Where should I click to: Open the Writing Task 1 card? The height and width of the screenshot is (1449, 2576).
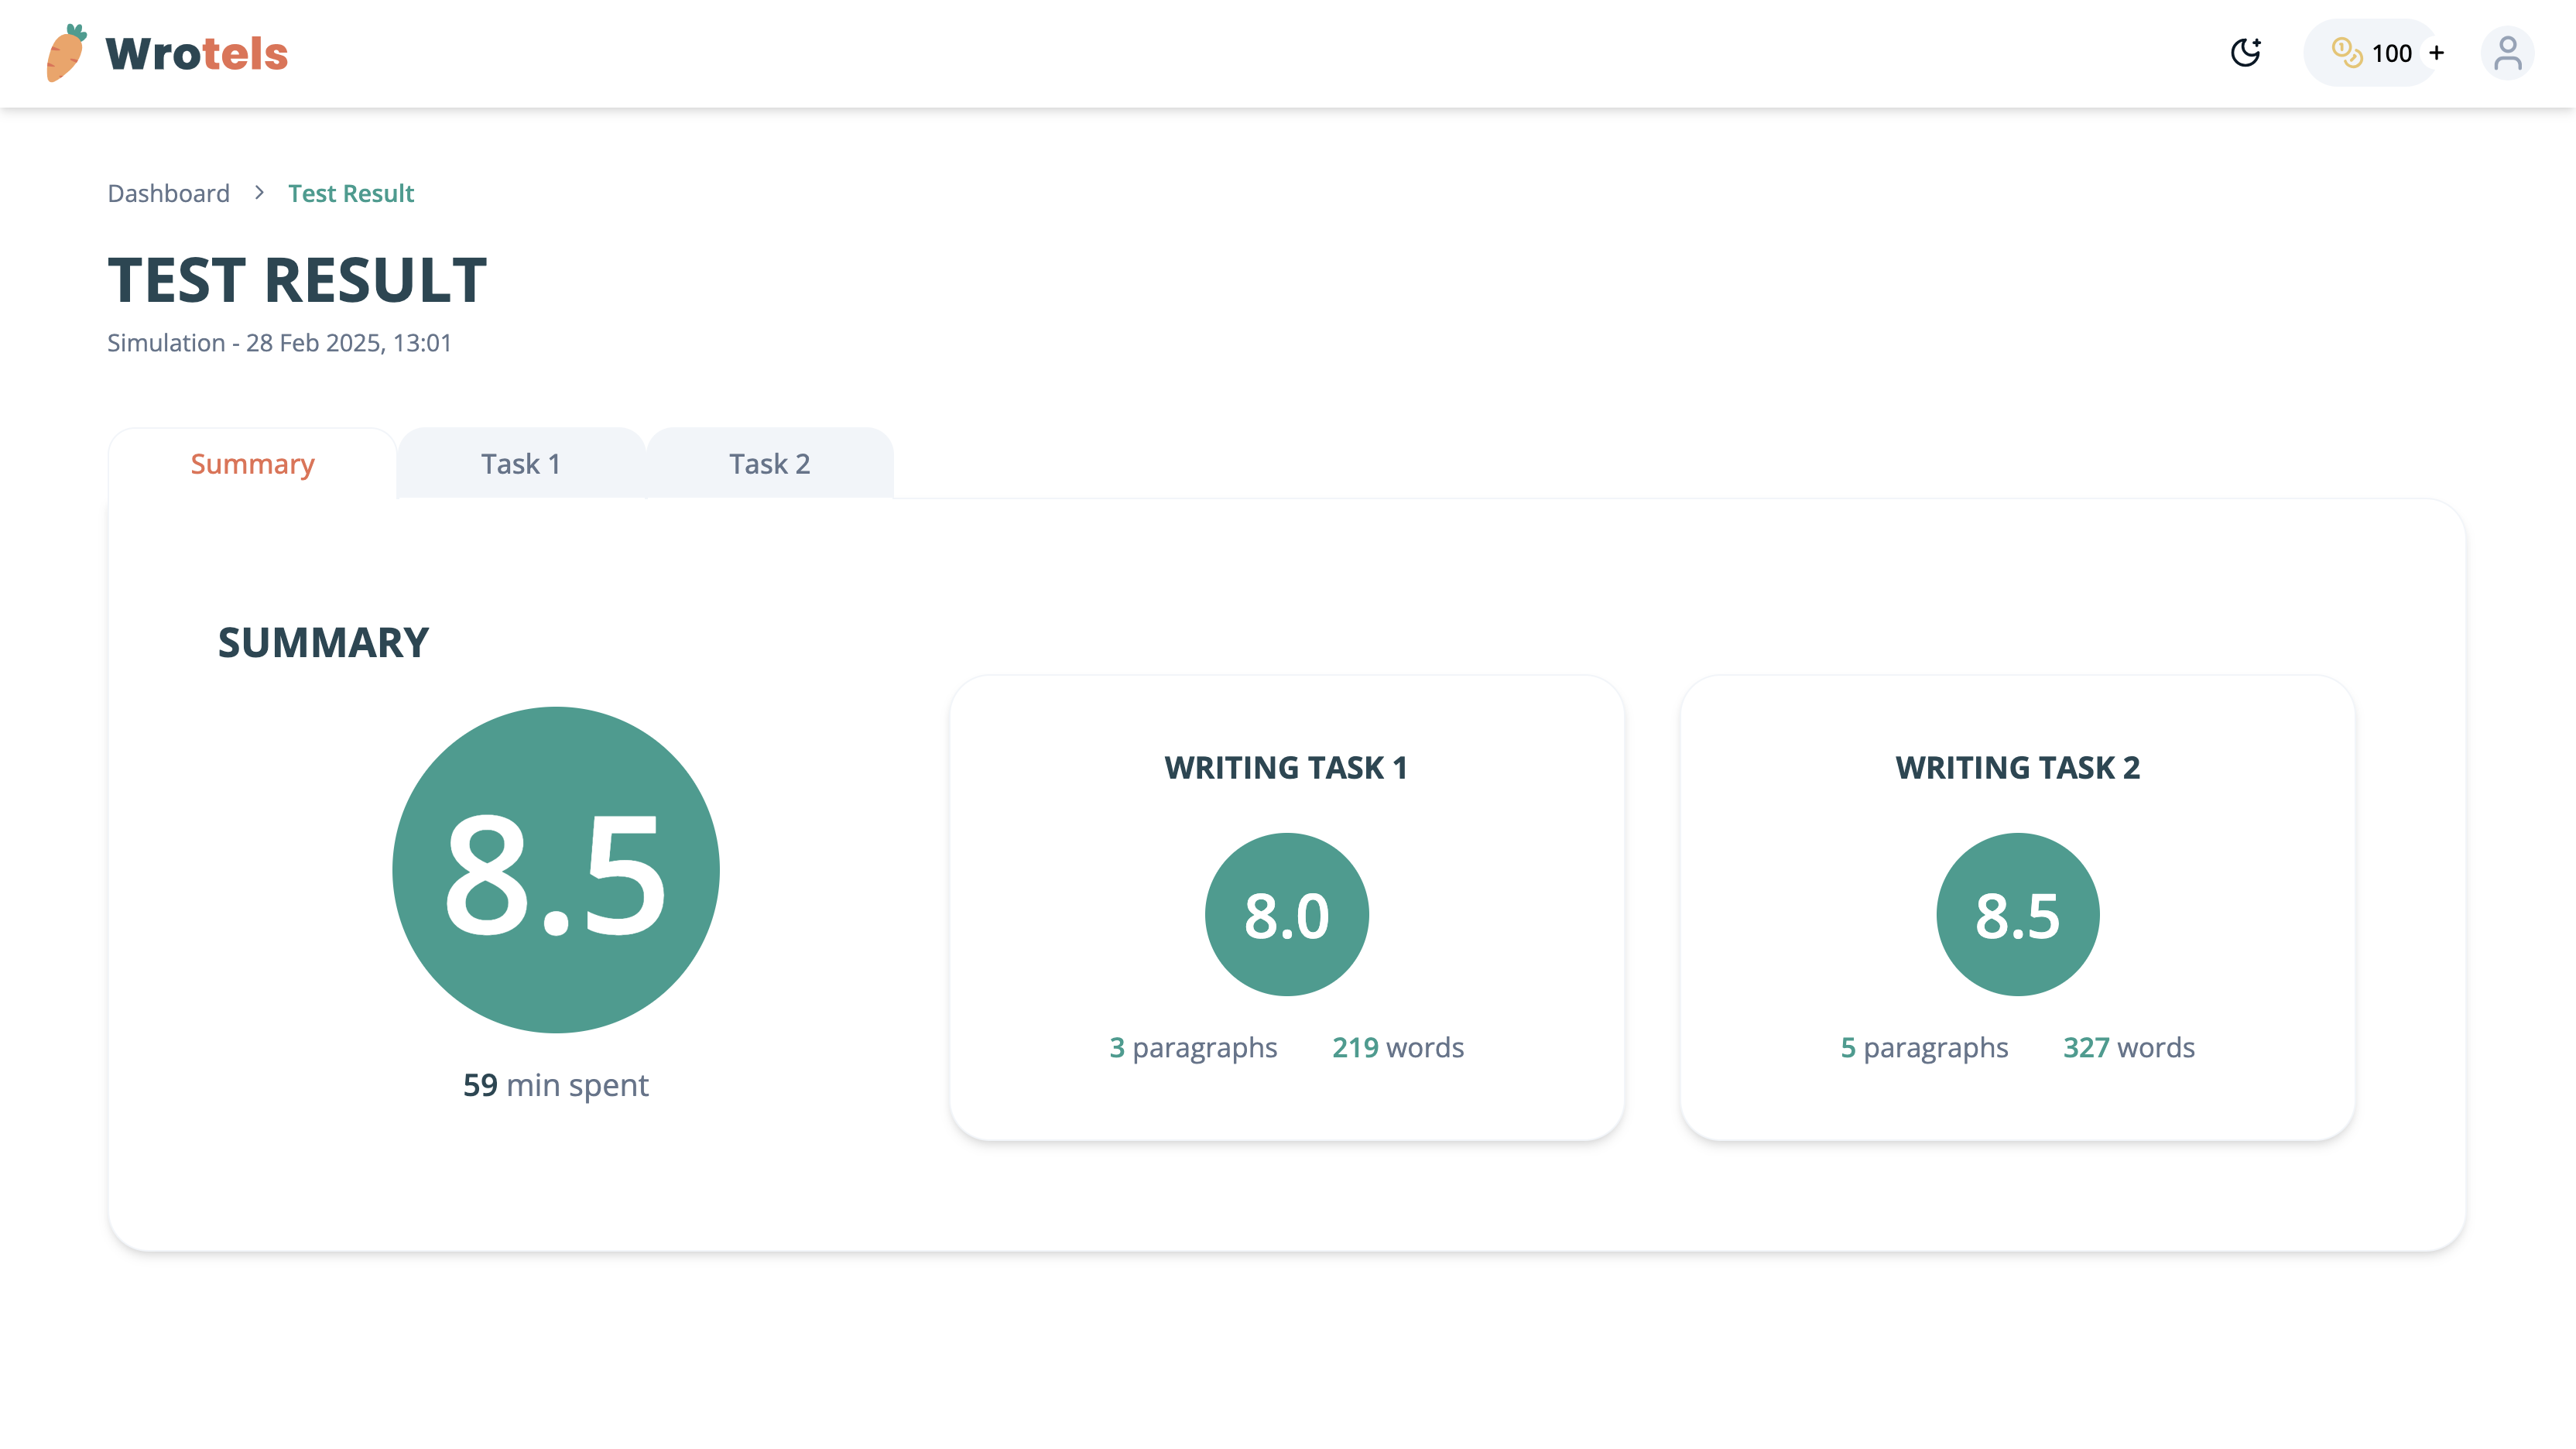pyautogui.click(x=1286, y=768)
